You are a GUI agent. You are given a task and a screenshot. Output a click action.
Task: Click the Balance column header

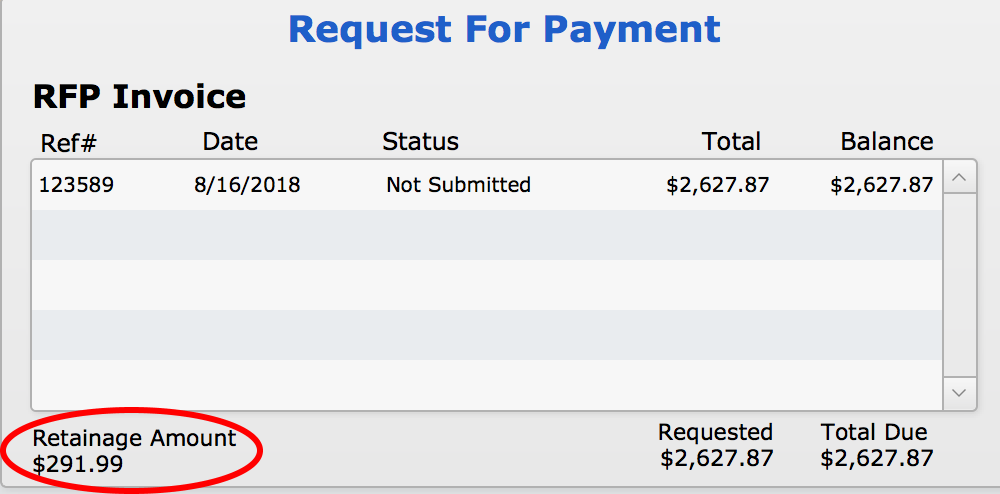[x=886, y=142]
